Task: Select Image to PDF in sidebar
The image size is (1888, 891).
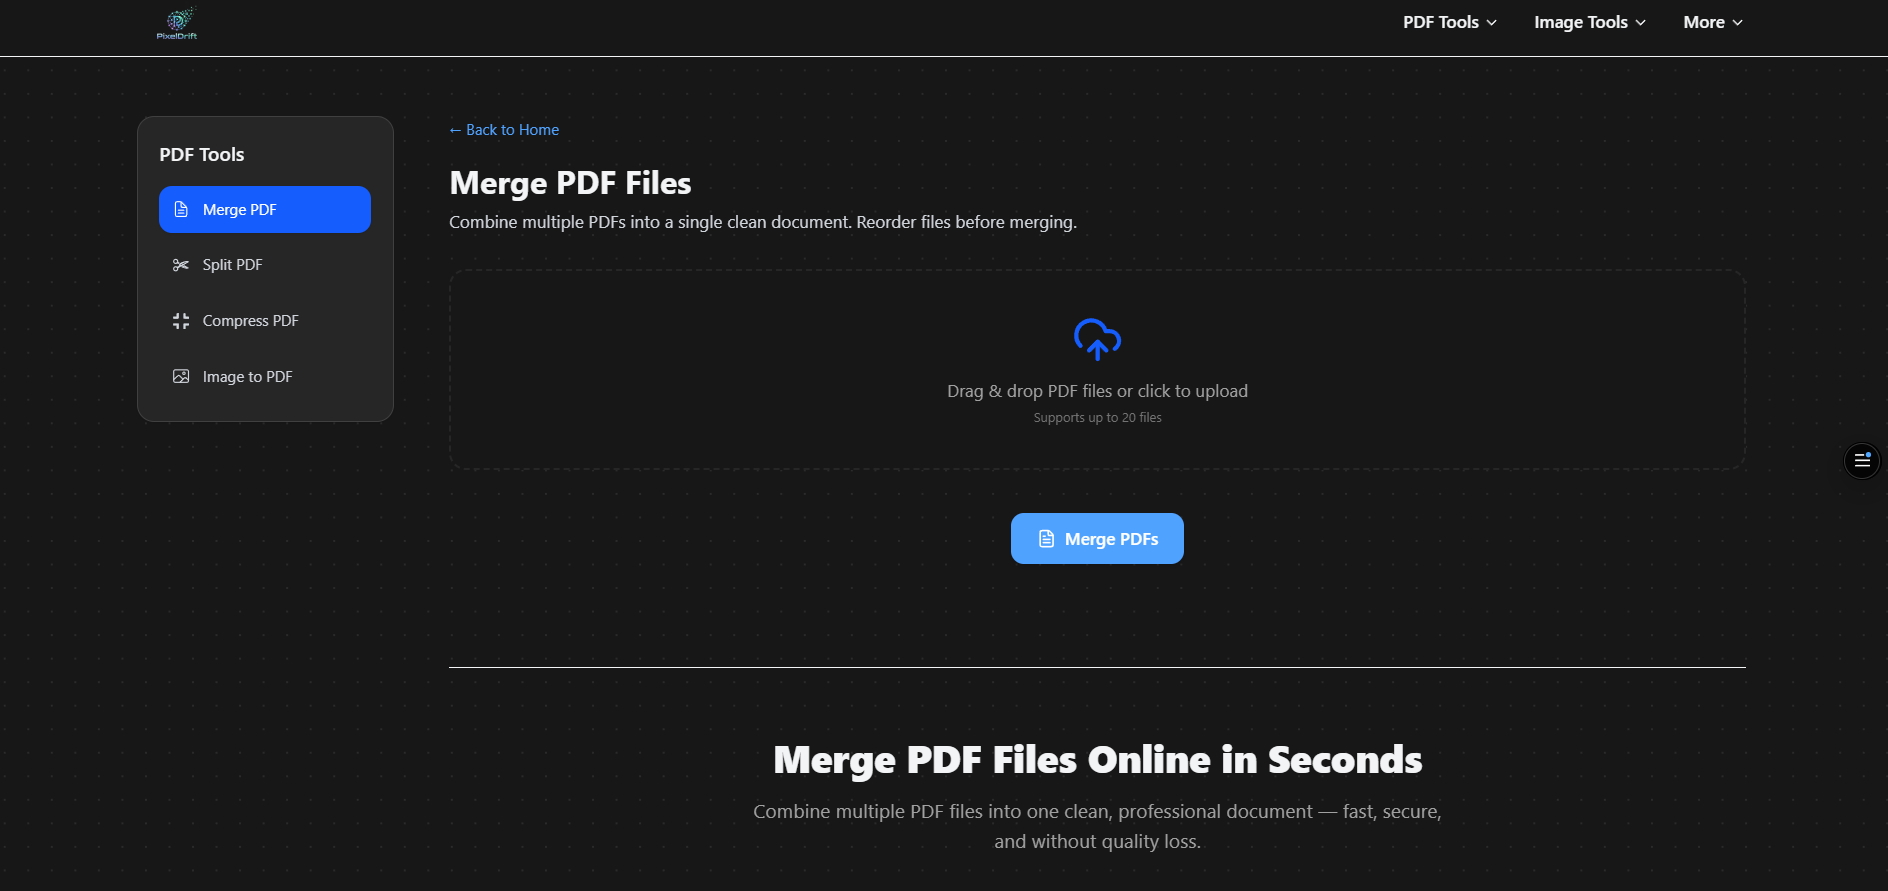Action: pyautogui.click(x=265, y=377)
